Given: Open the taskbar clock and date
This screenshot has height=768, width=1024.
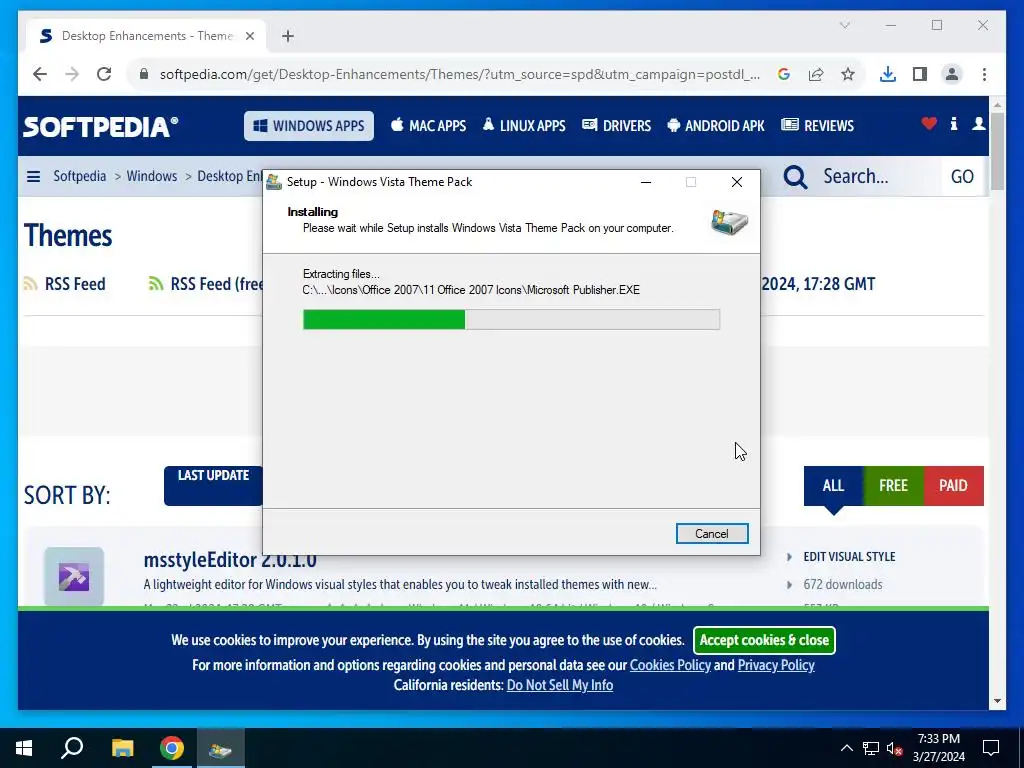Looking at the screenshot, I should point(938,748).
